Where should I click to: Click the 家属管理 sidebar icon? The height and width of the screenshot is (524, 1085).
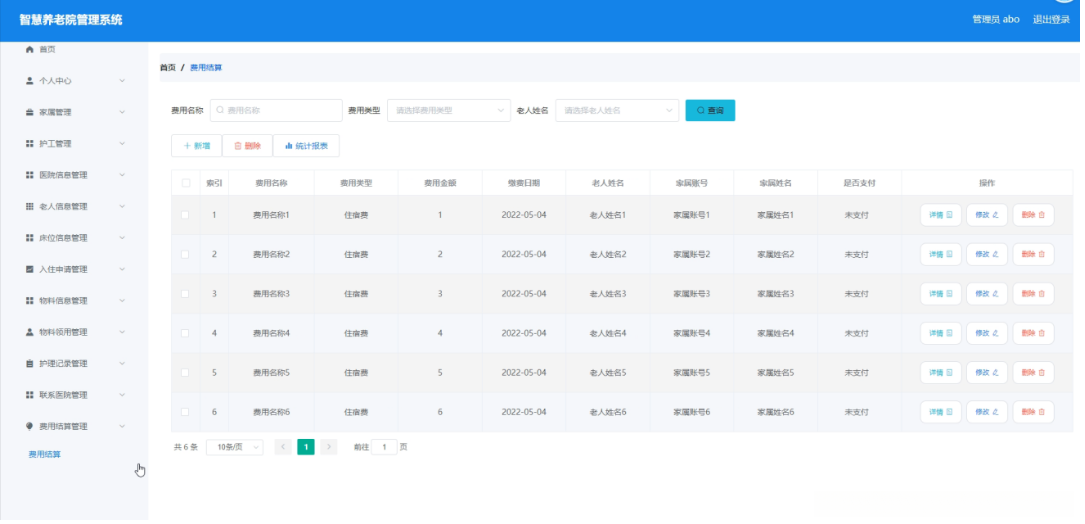coord(29,112)
